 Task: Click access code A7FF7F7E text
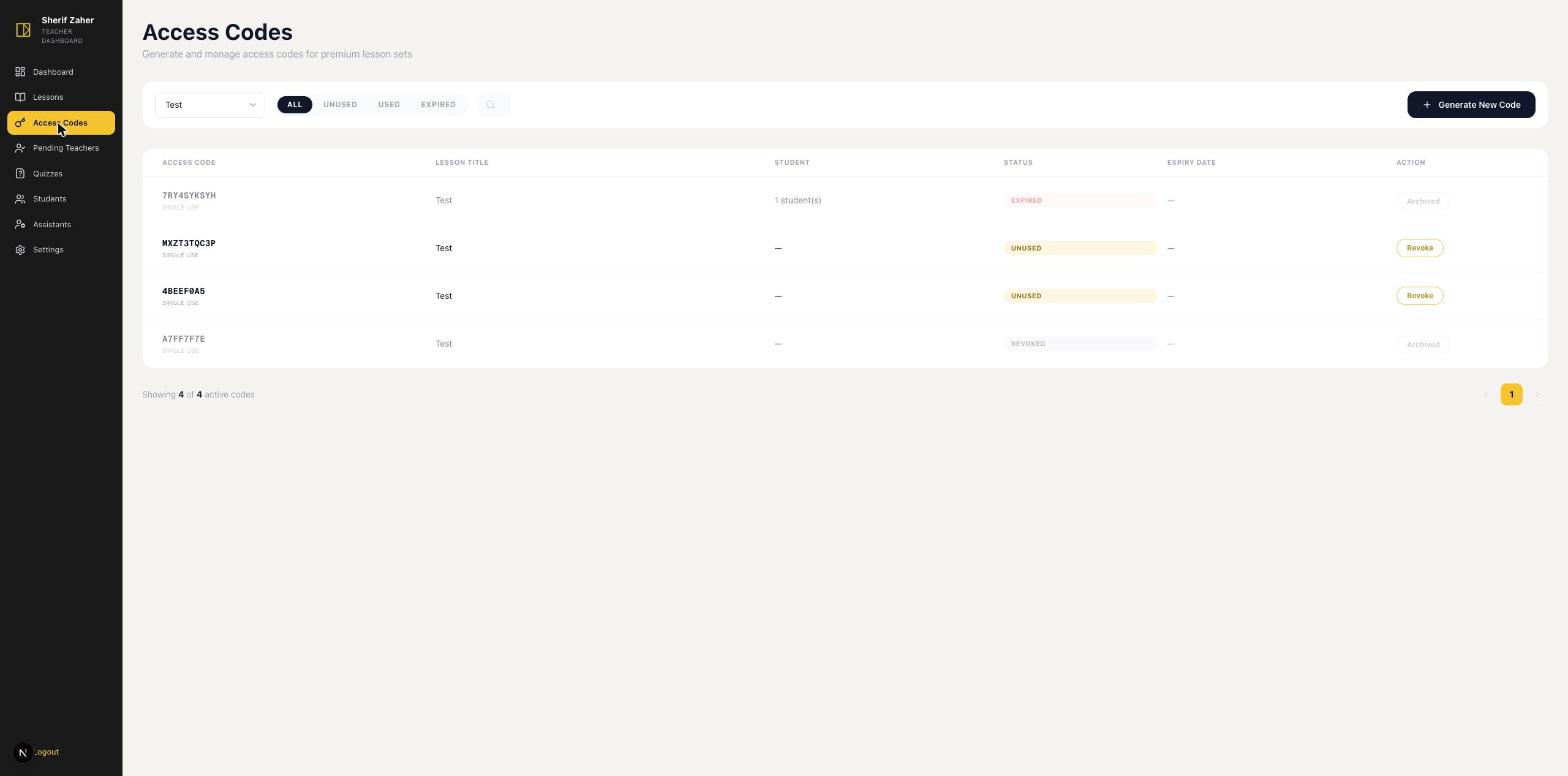(x=183, y=339)
